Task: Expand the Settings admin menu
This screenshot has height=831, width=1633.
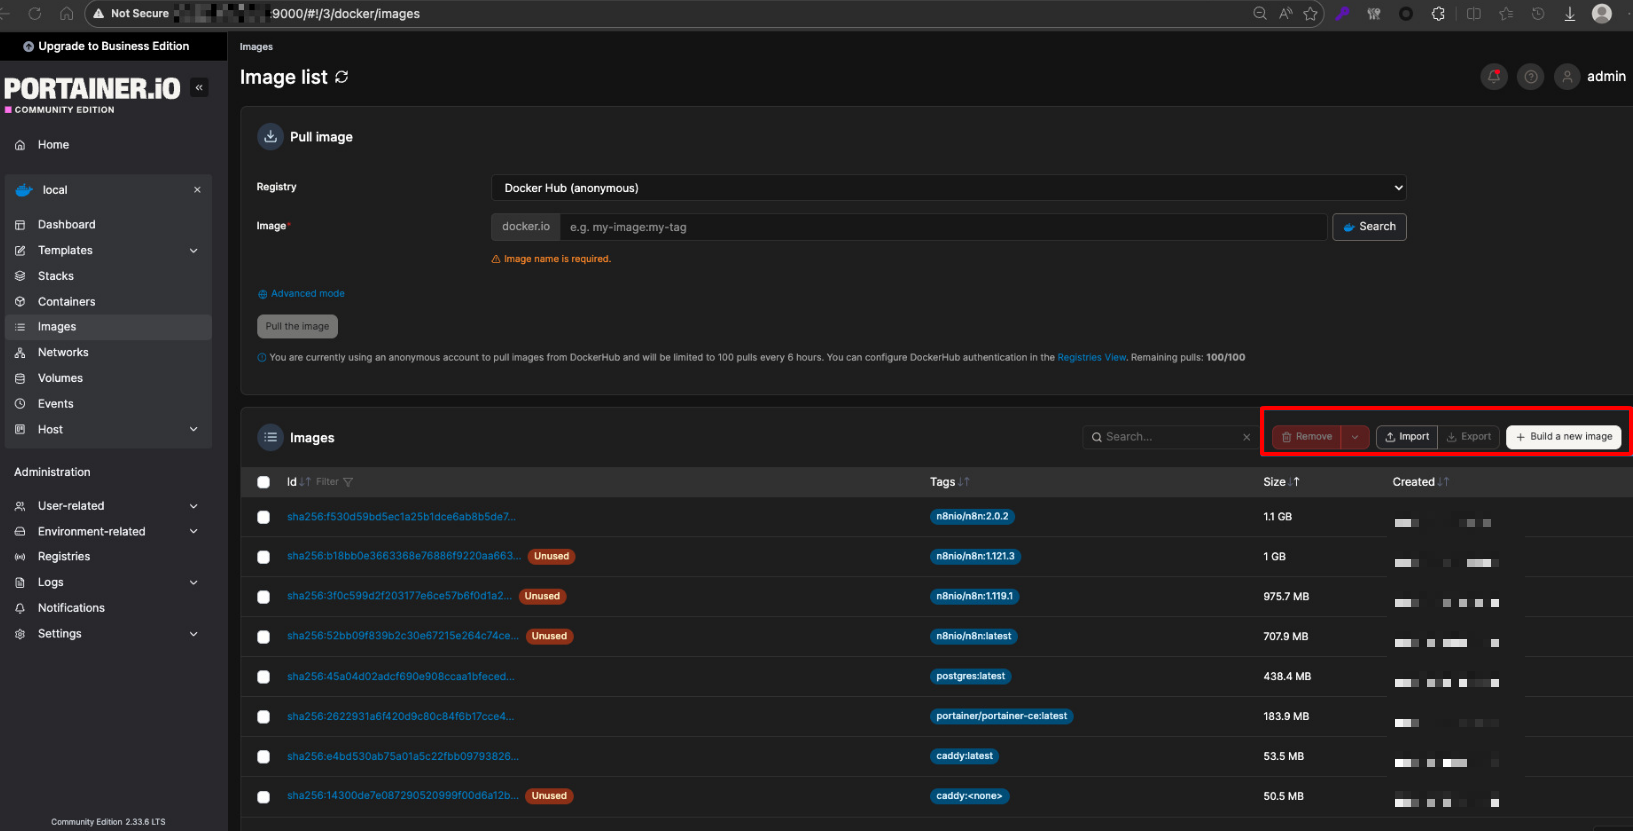Action: 194,634
